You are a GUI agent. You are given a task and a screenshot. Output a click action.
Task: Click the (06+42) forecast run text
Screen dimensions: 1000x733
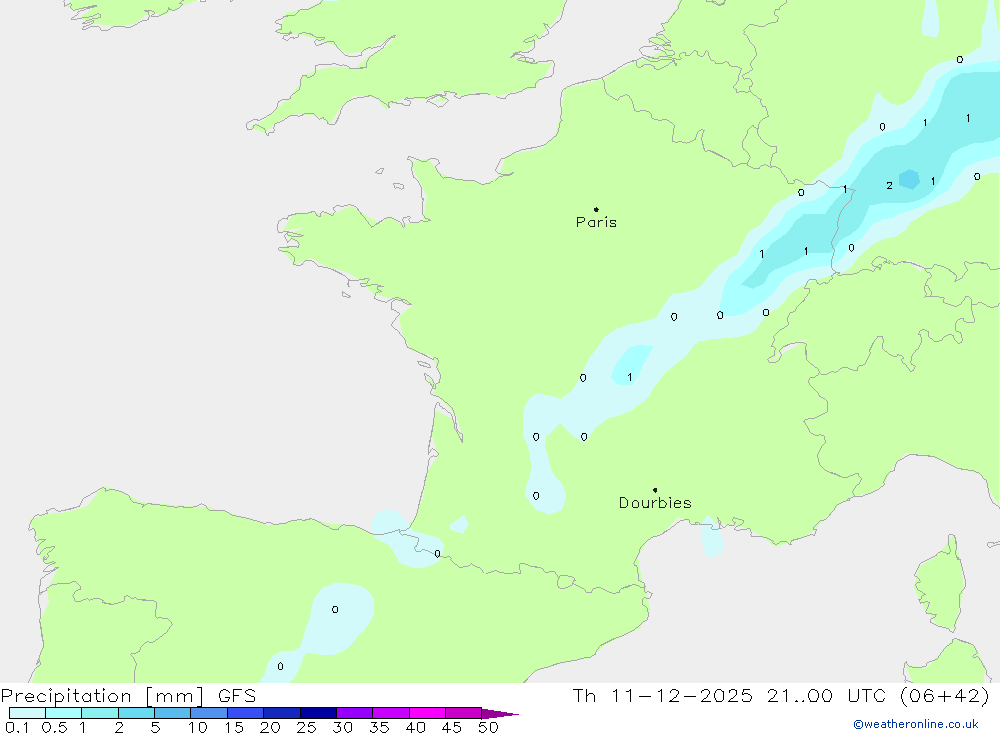click(x=945, y=696)
